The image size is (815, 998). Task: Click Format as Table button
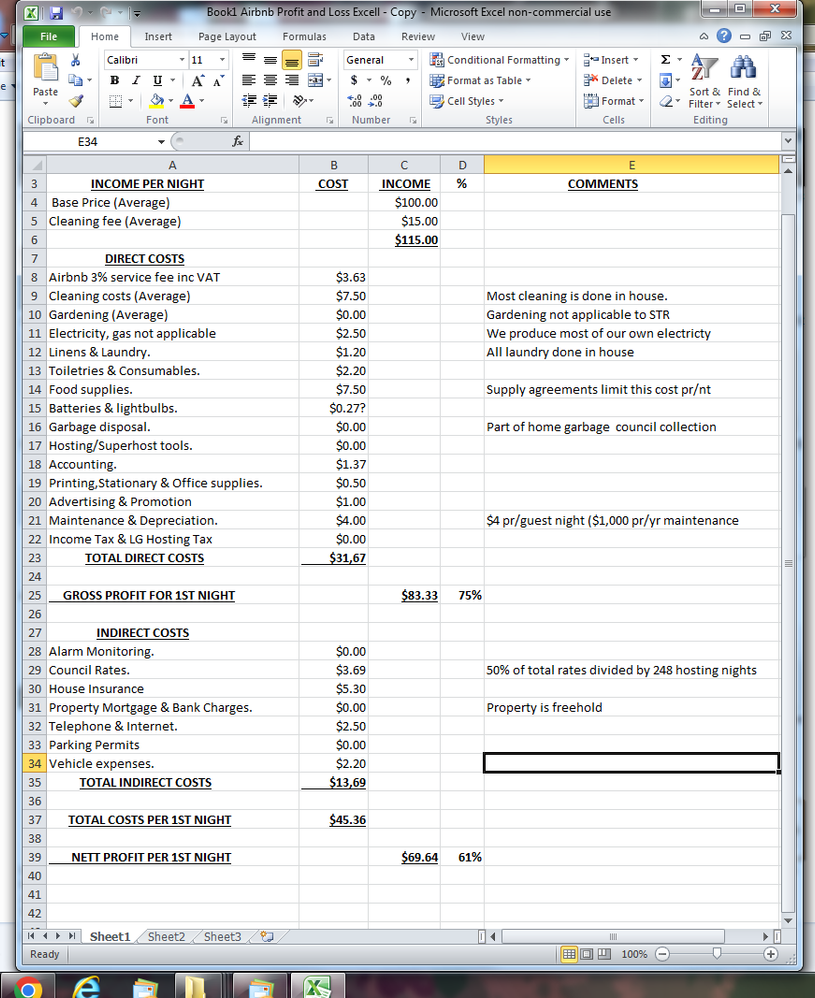pos(482,80)
